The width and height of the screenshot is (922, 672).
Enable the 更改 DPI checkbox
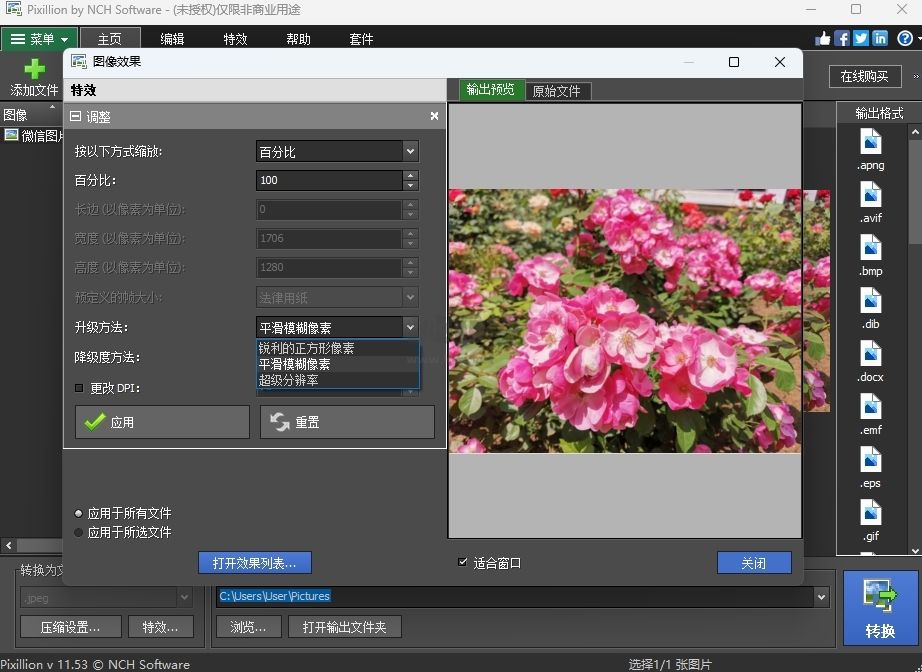(80, 388)
